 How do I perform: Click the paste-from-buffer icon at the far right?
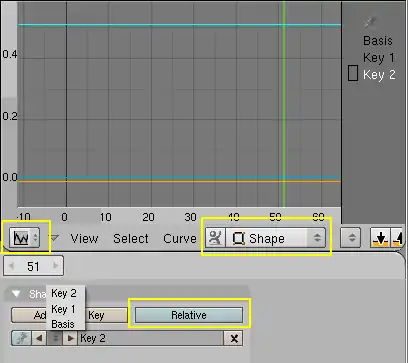[x=397, y=238]
